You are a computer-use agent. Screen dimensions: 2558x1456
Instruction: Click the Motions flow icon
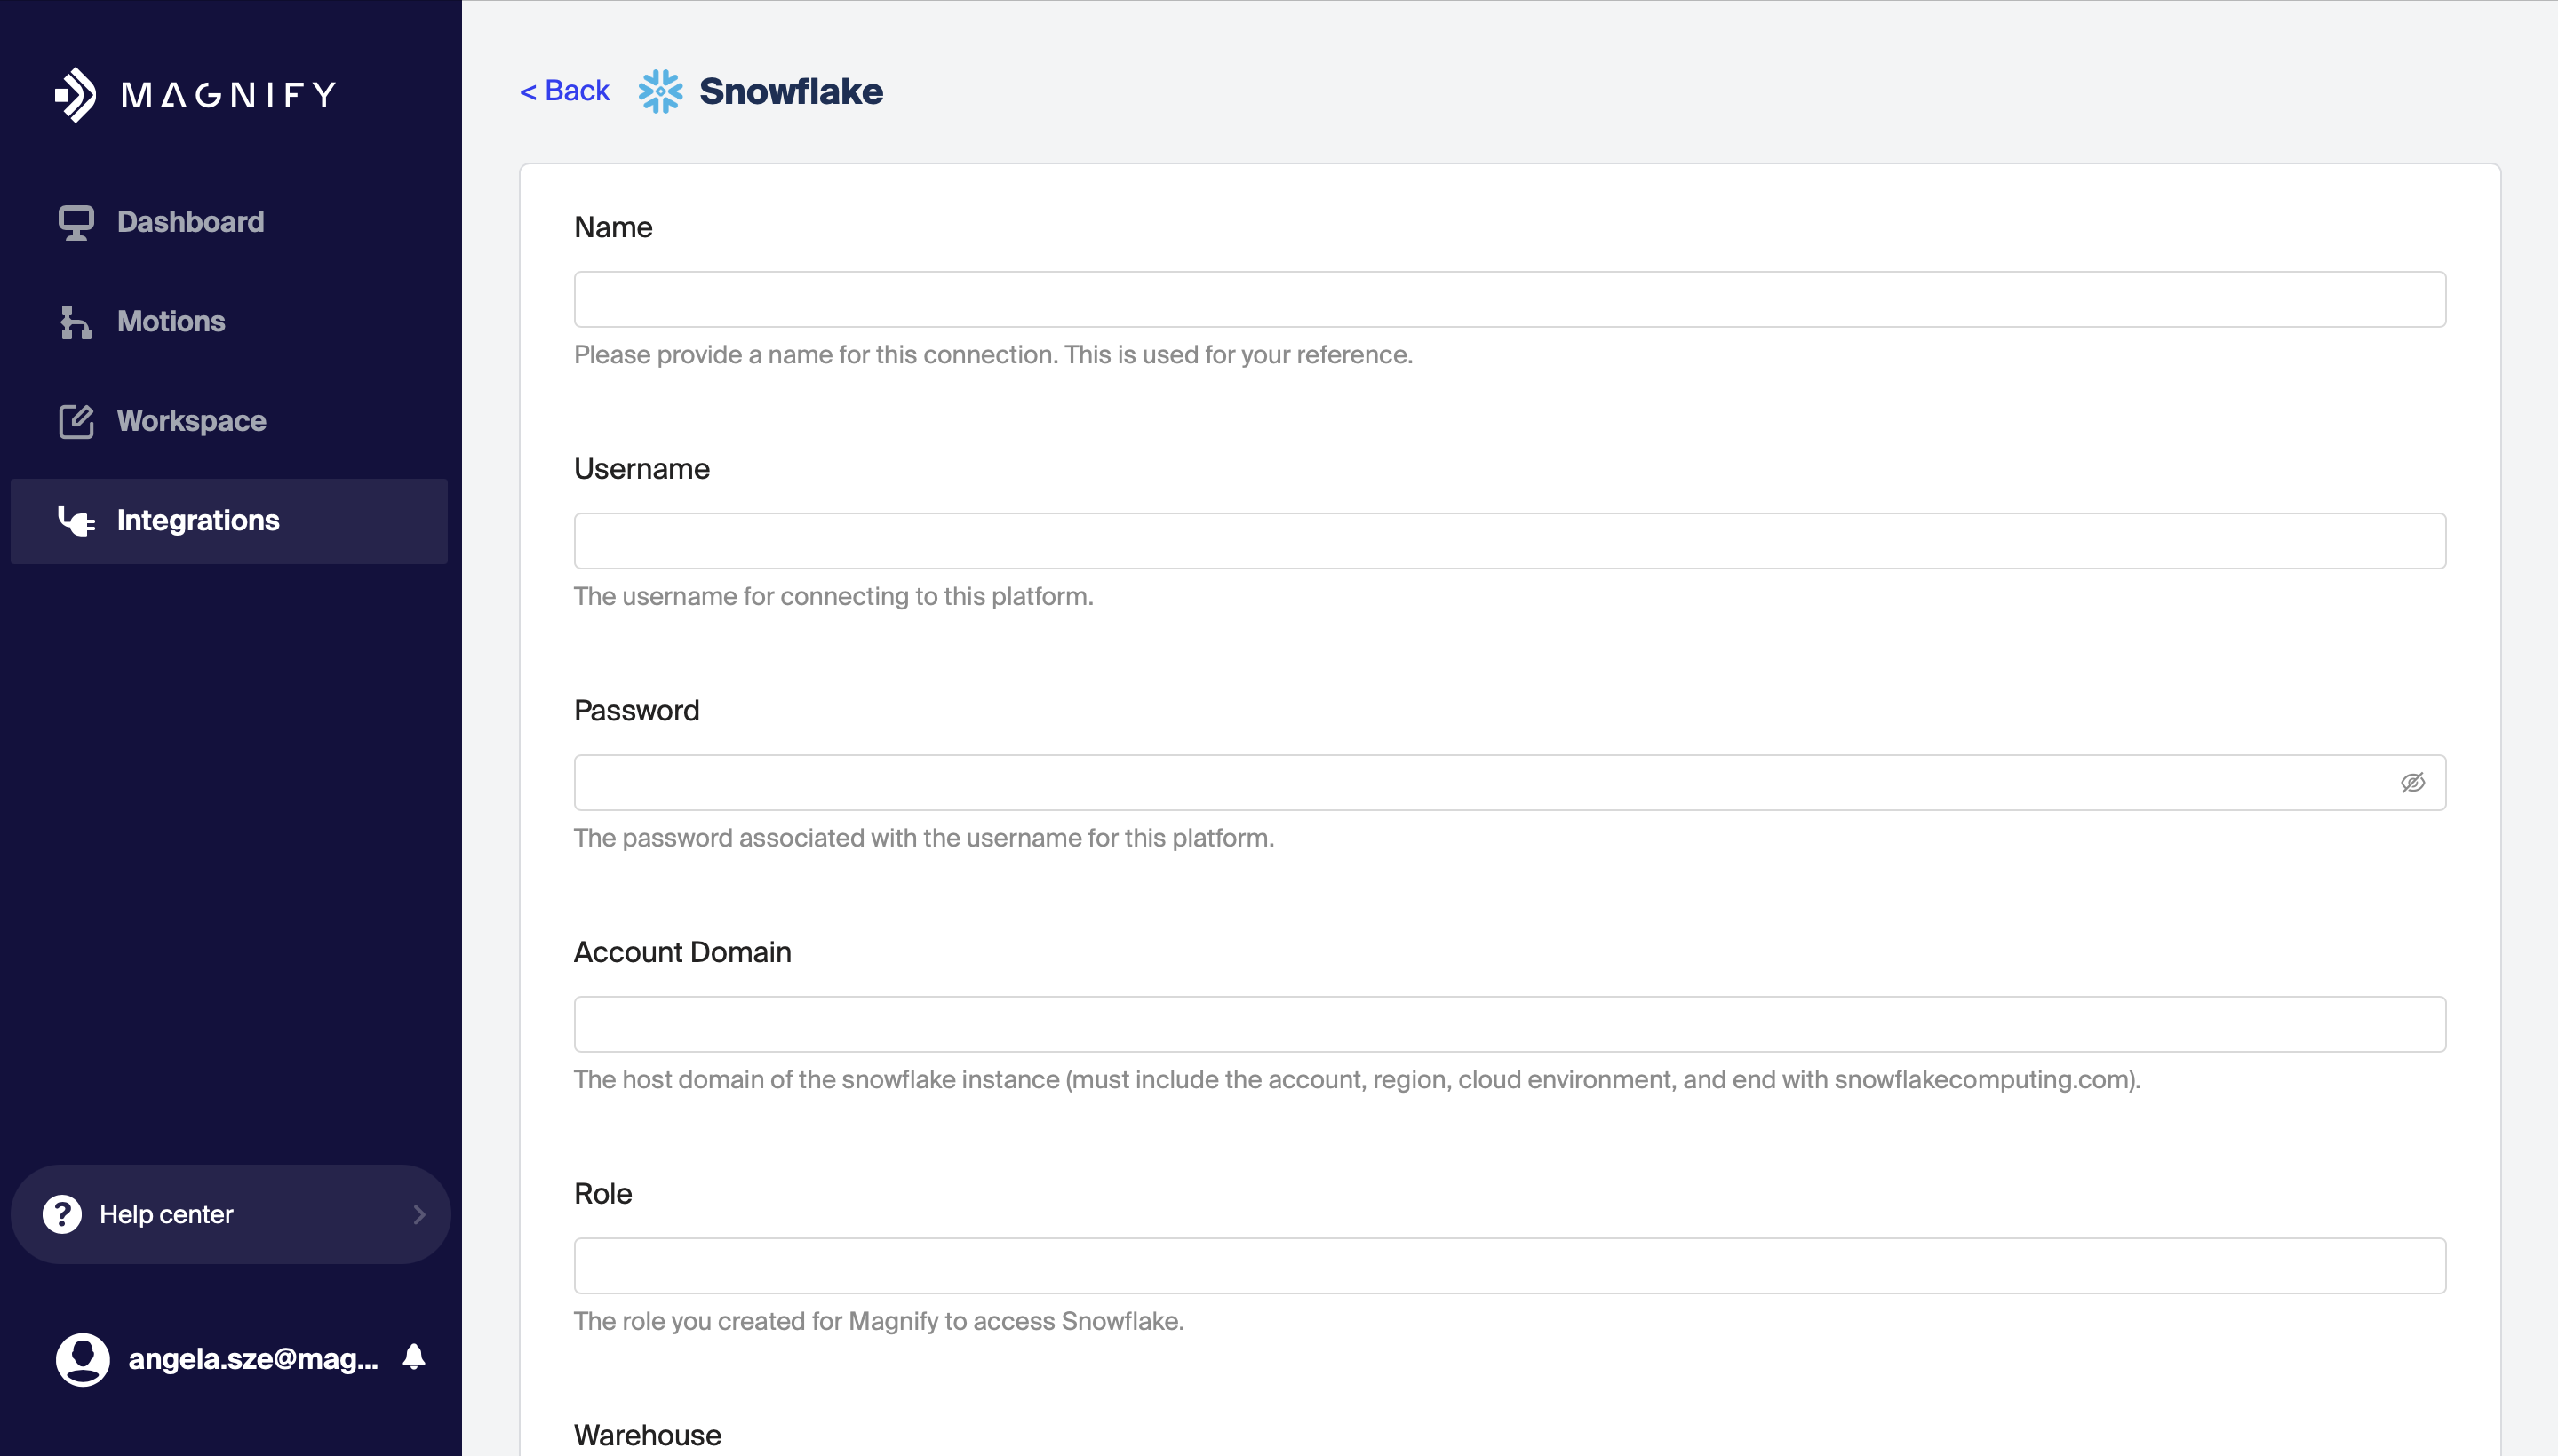click(x=76, y=322)
